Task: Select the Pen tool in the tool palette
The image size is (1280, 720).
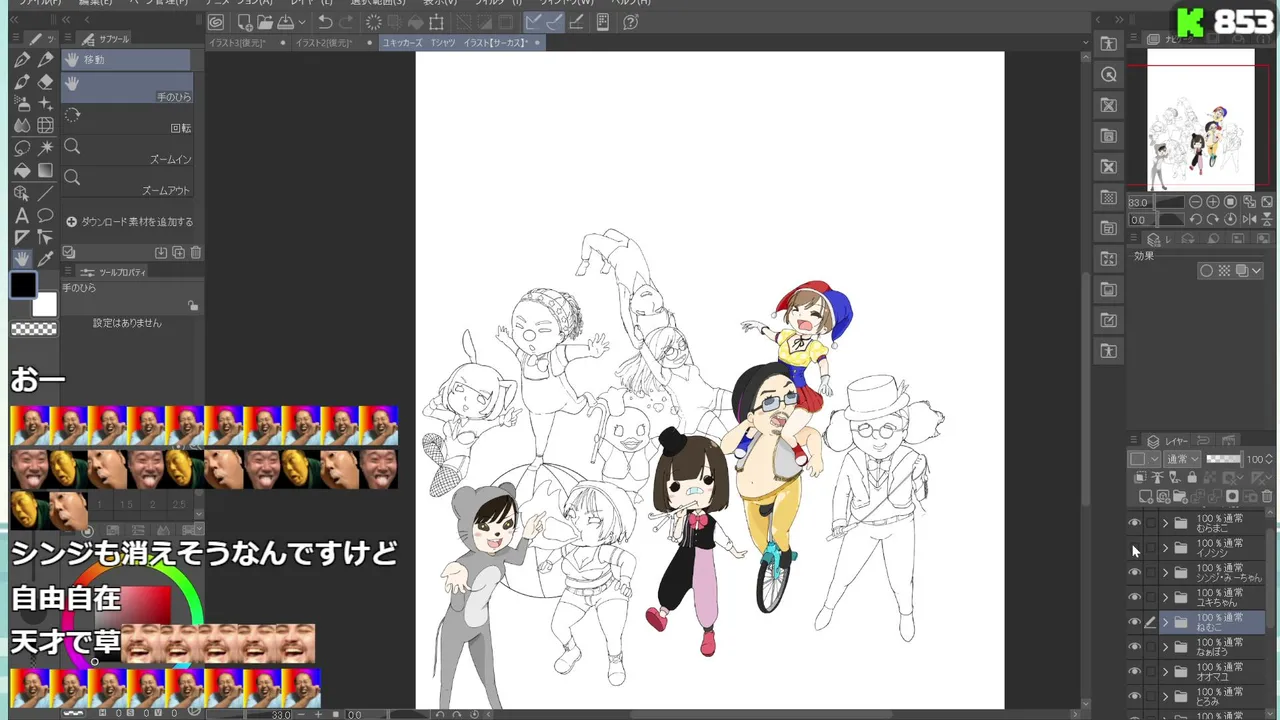Action: point(22,60)
